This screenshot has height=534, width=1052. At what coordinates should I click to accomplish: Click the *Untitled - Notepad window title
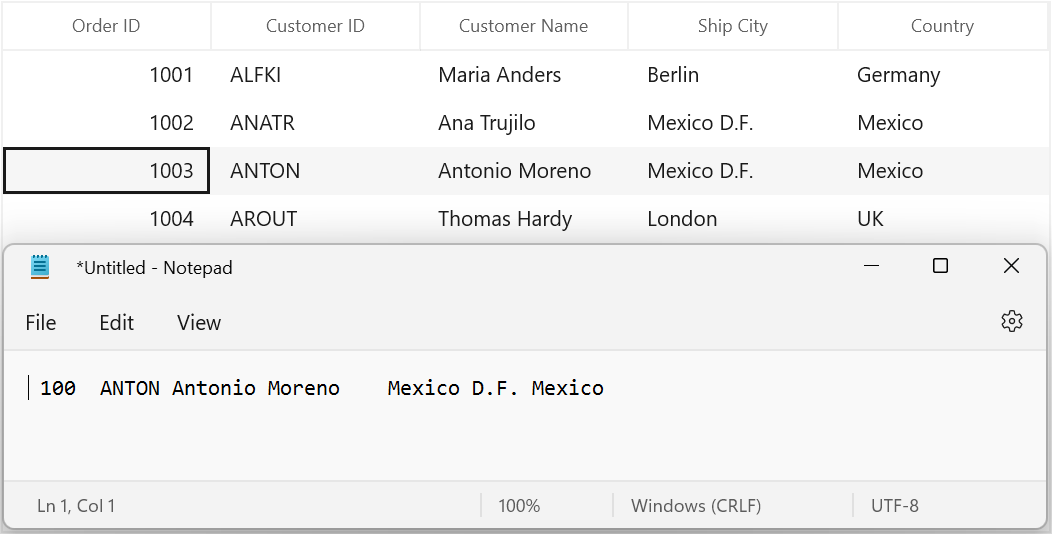pyautogui.click(x=154, y=268)
